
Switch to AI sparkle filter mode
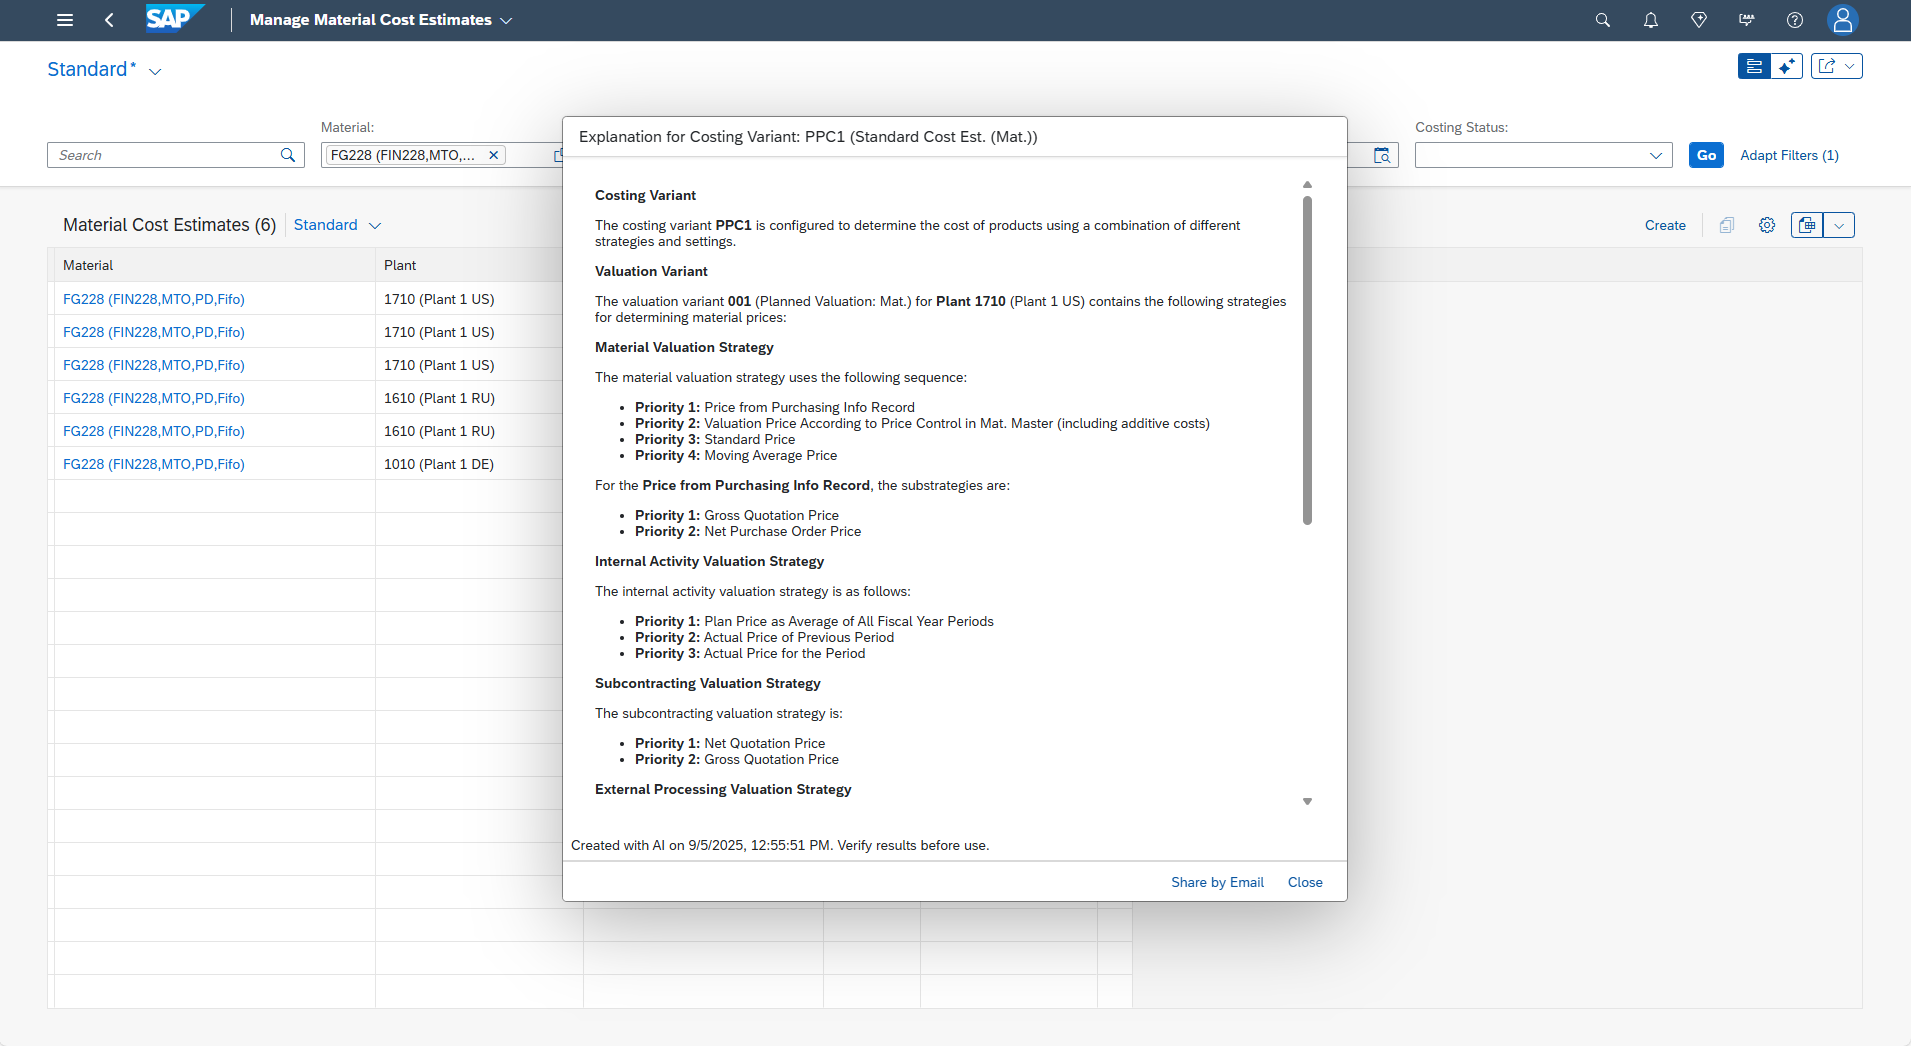tap(1786, 66)
